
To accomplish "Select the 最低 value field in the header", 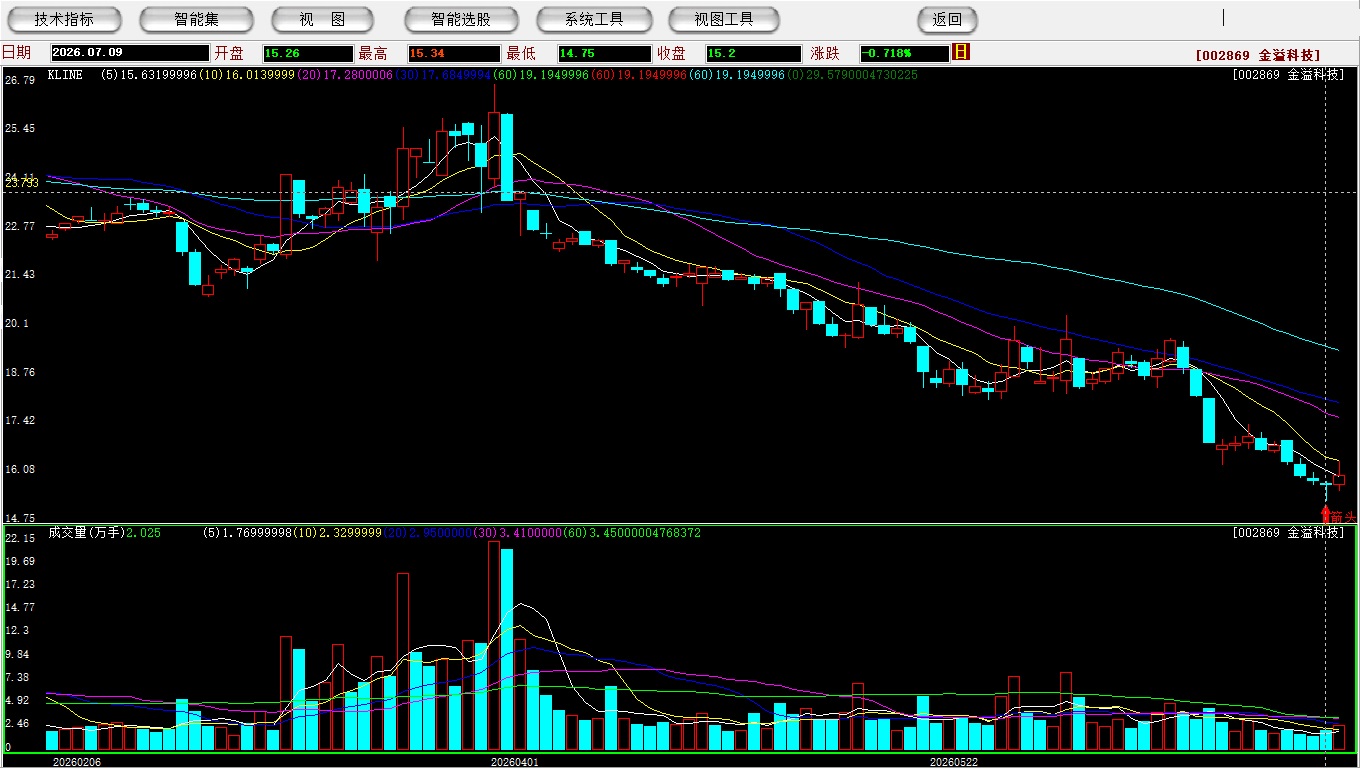I will point(604,53).
